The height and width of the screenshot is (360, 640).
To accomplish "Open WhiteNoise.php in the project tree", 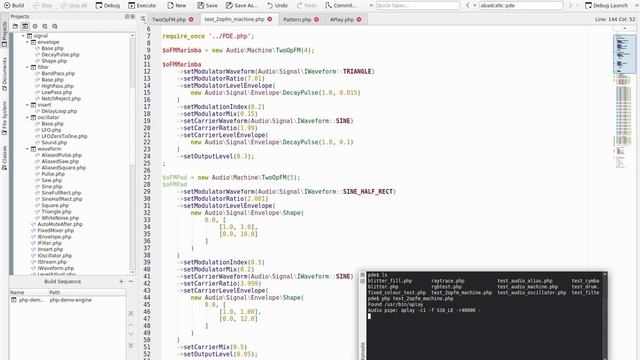I will click(60, 218).
